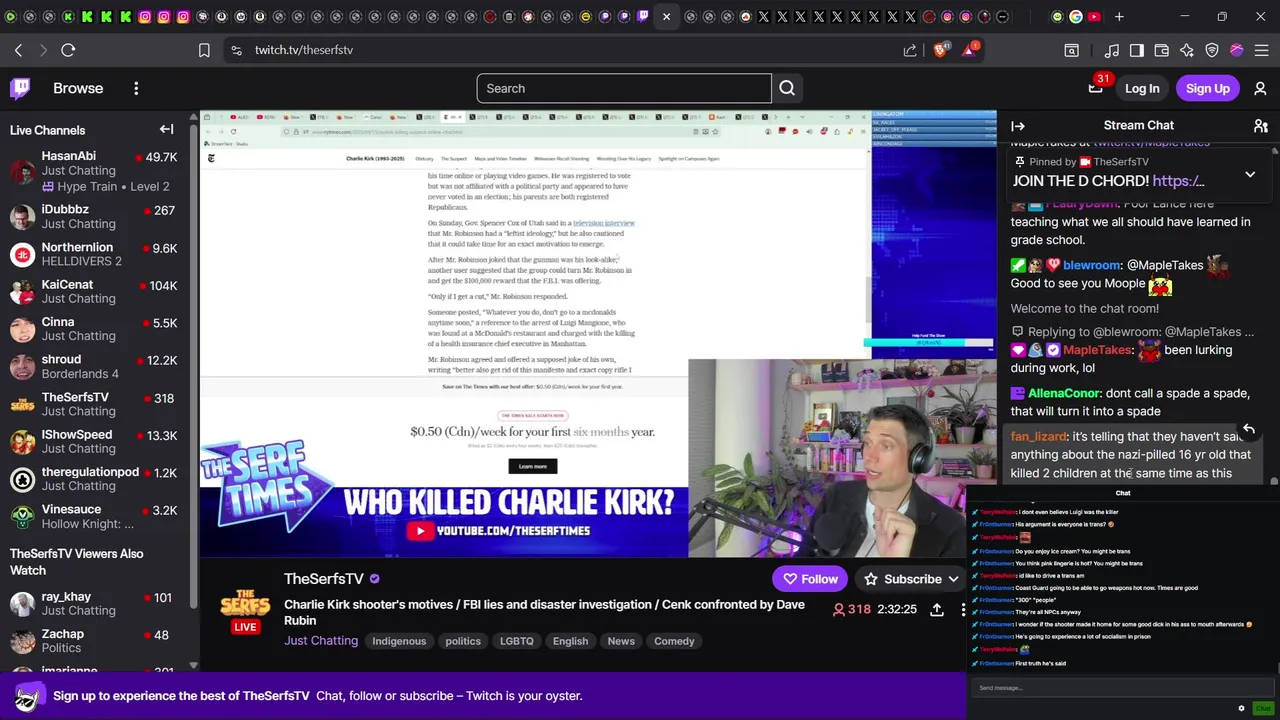Select the News tag
Screen dimensions: 1280x720
621,641
